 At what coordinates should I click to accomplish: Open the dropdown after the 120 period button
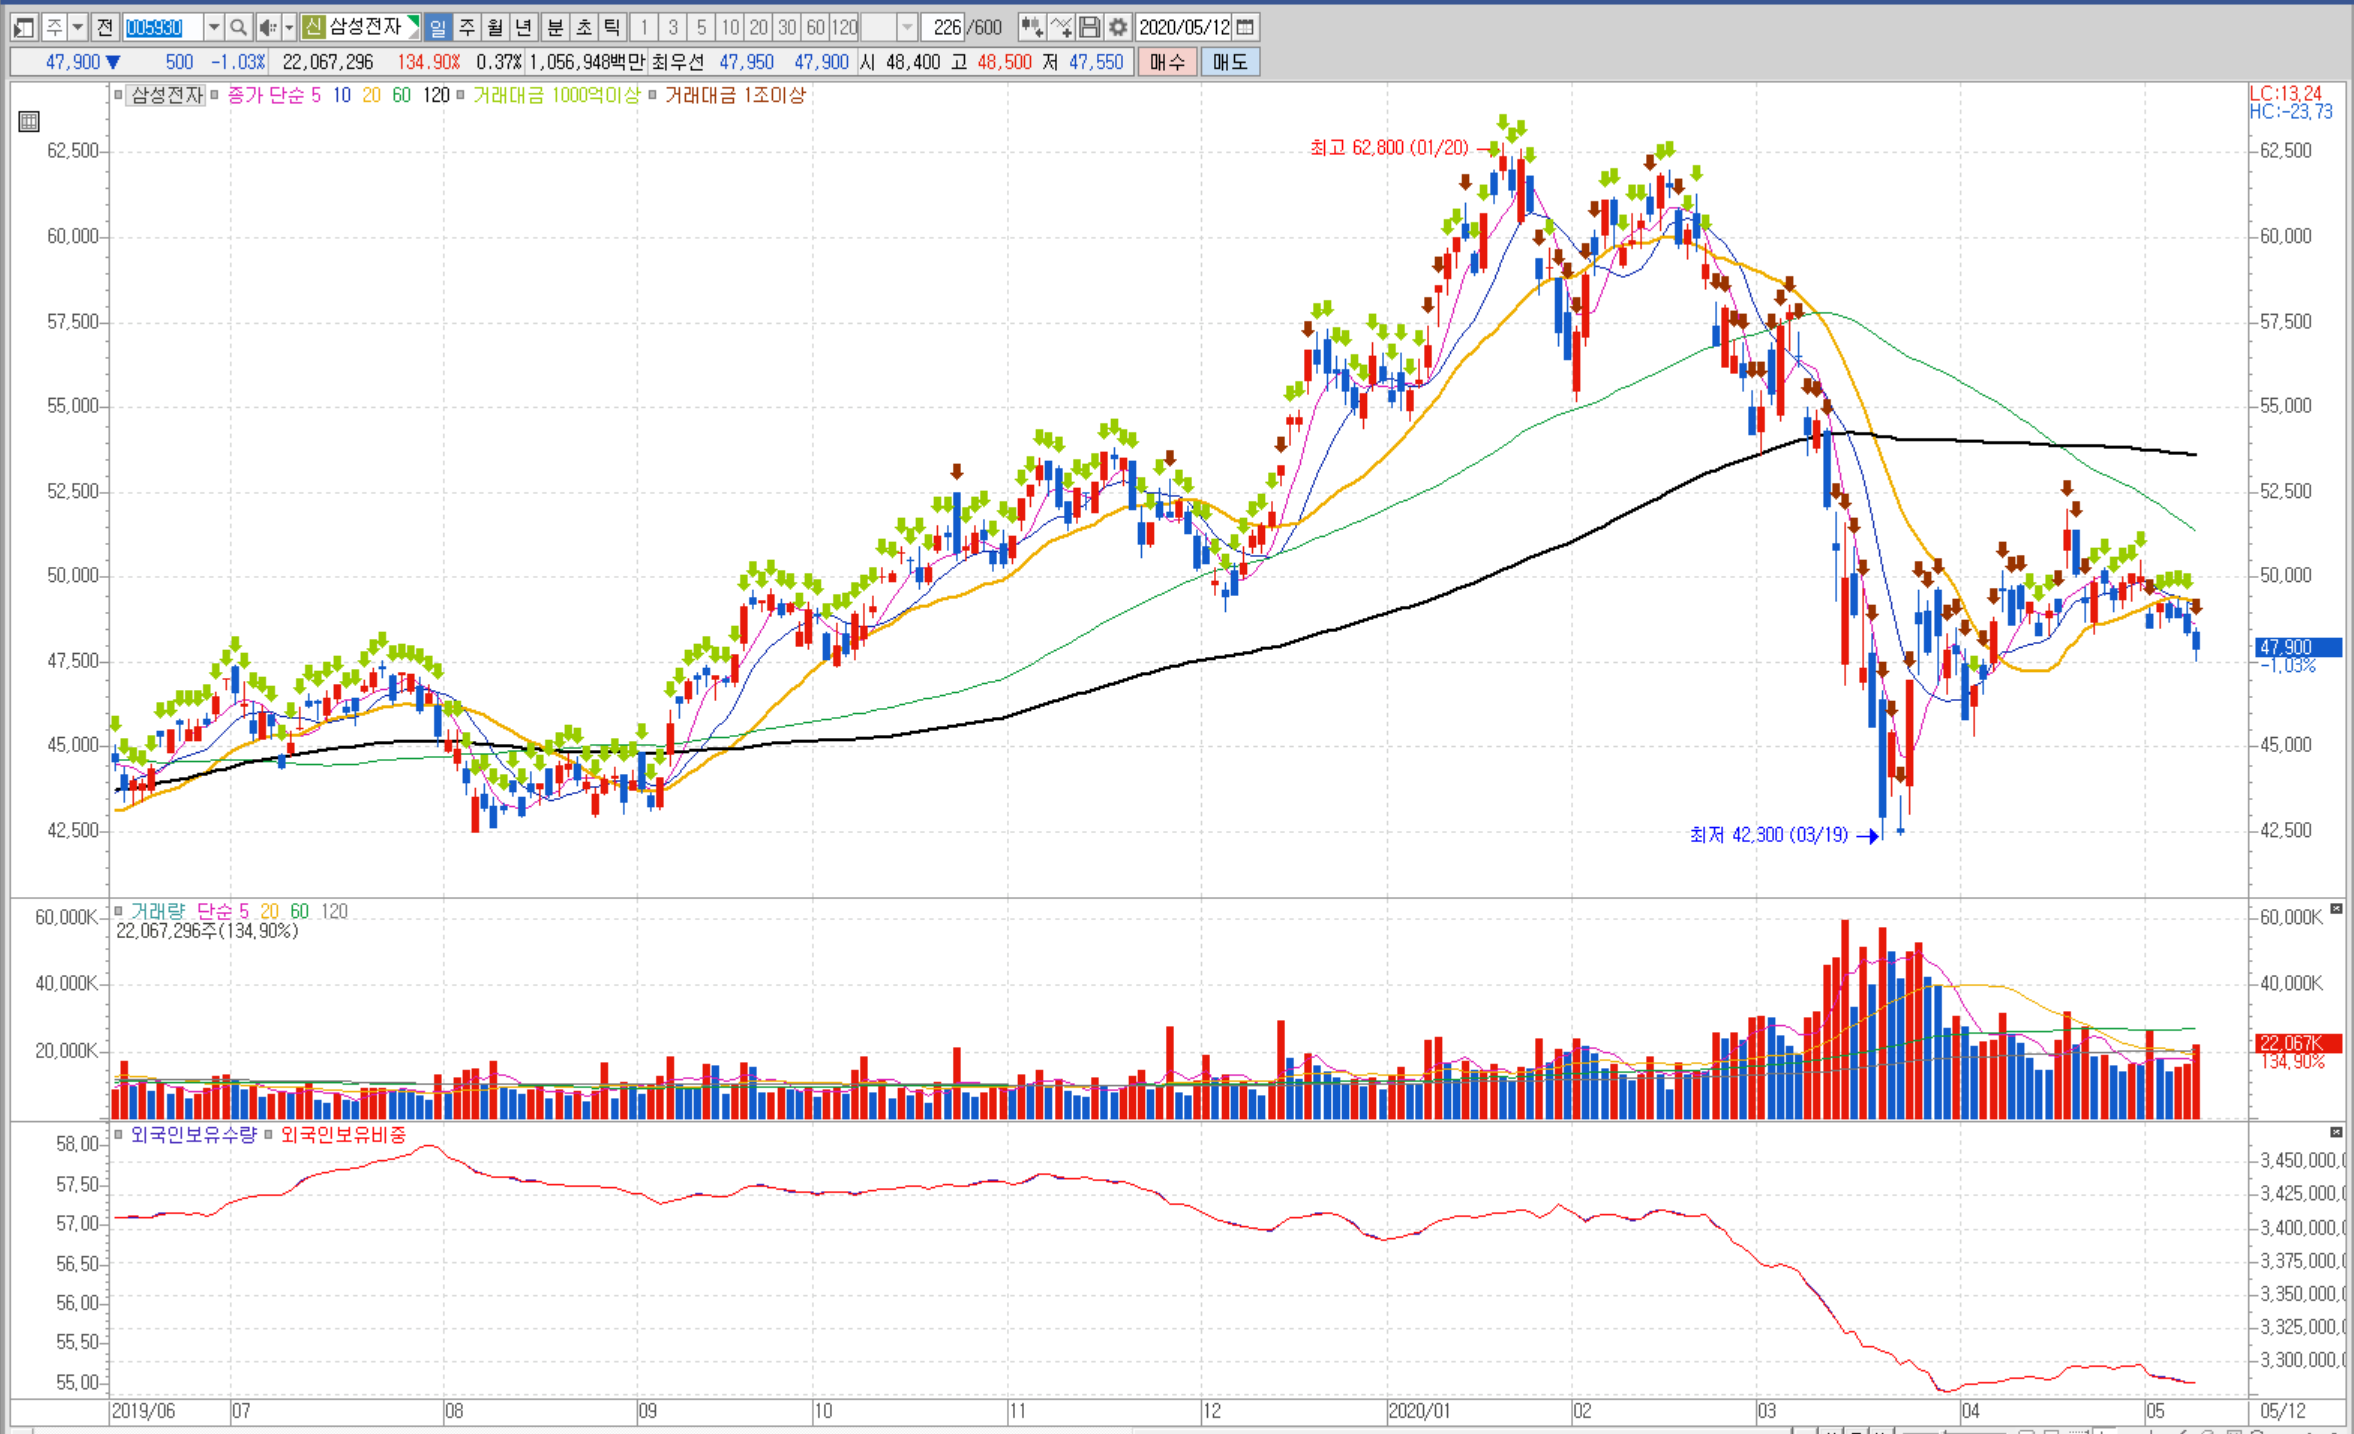[907, 27]
